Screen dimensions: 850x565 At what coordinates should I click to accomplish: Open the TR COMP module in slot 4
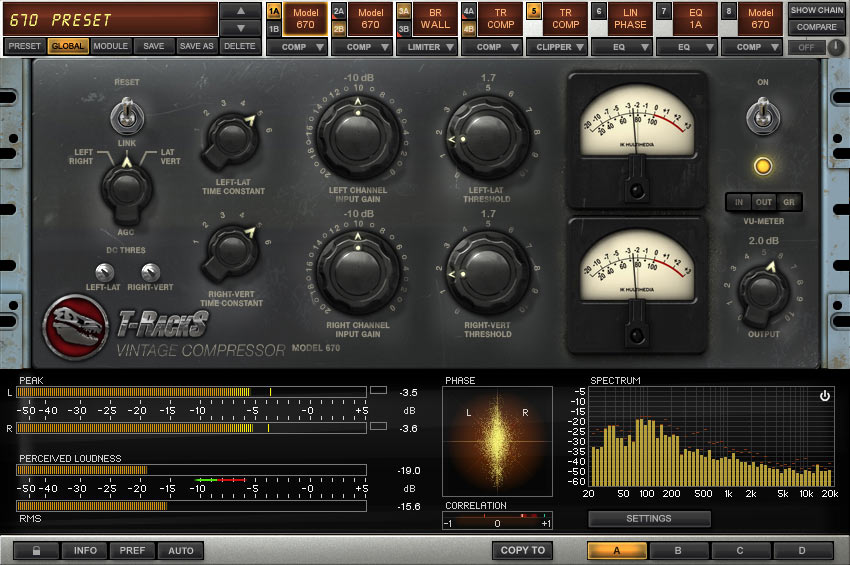(500, 19)
